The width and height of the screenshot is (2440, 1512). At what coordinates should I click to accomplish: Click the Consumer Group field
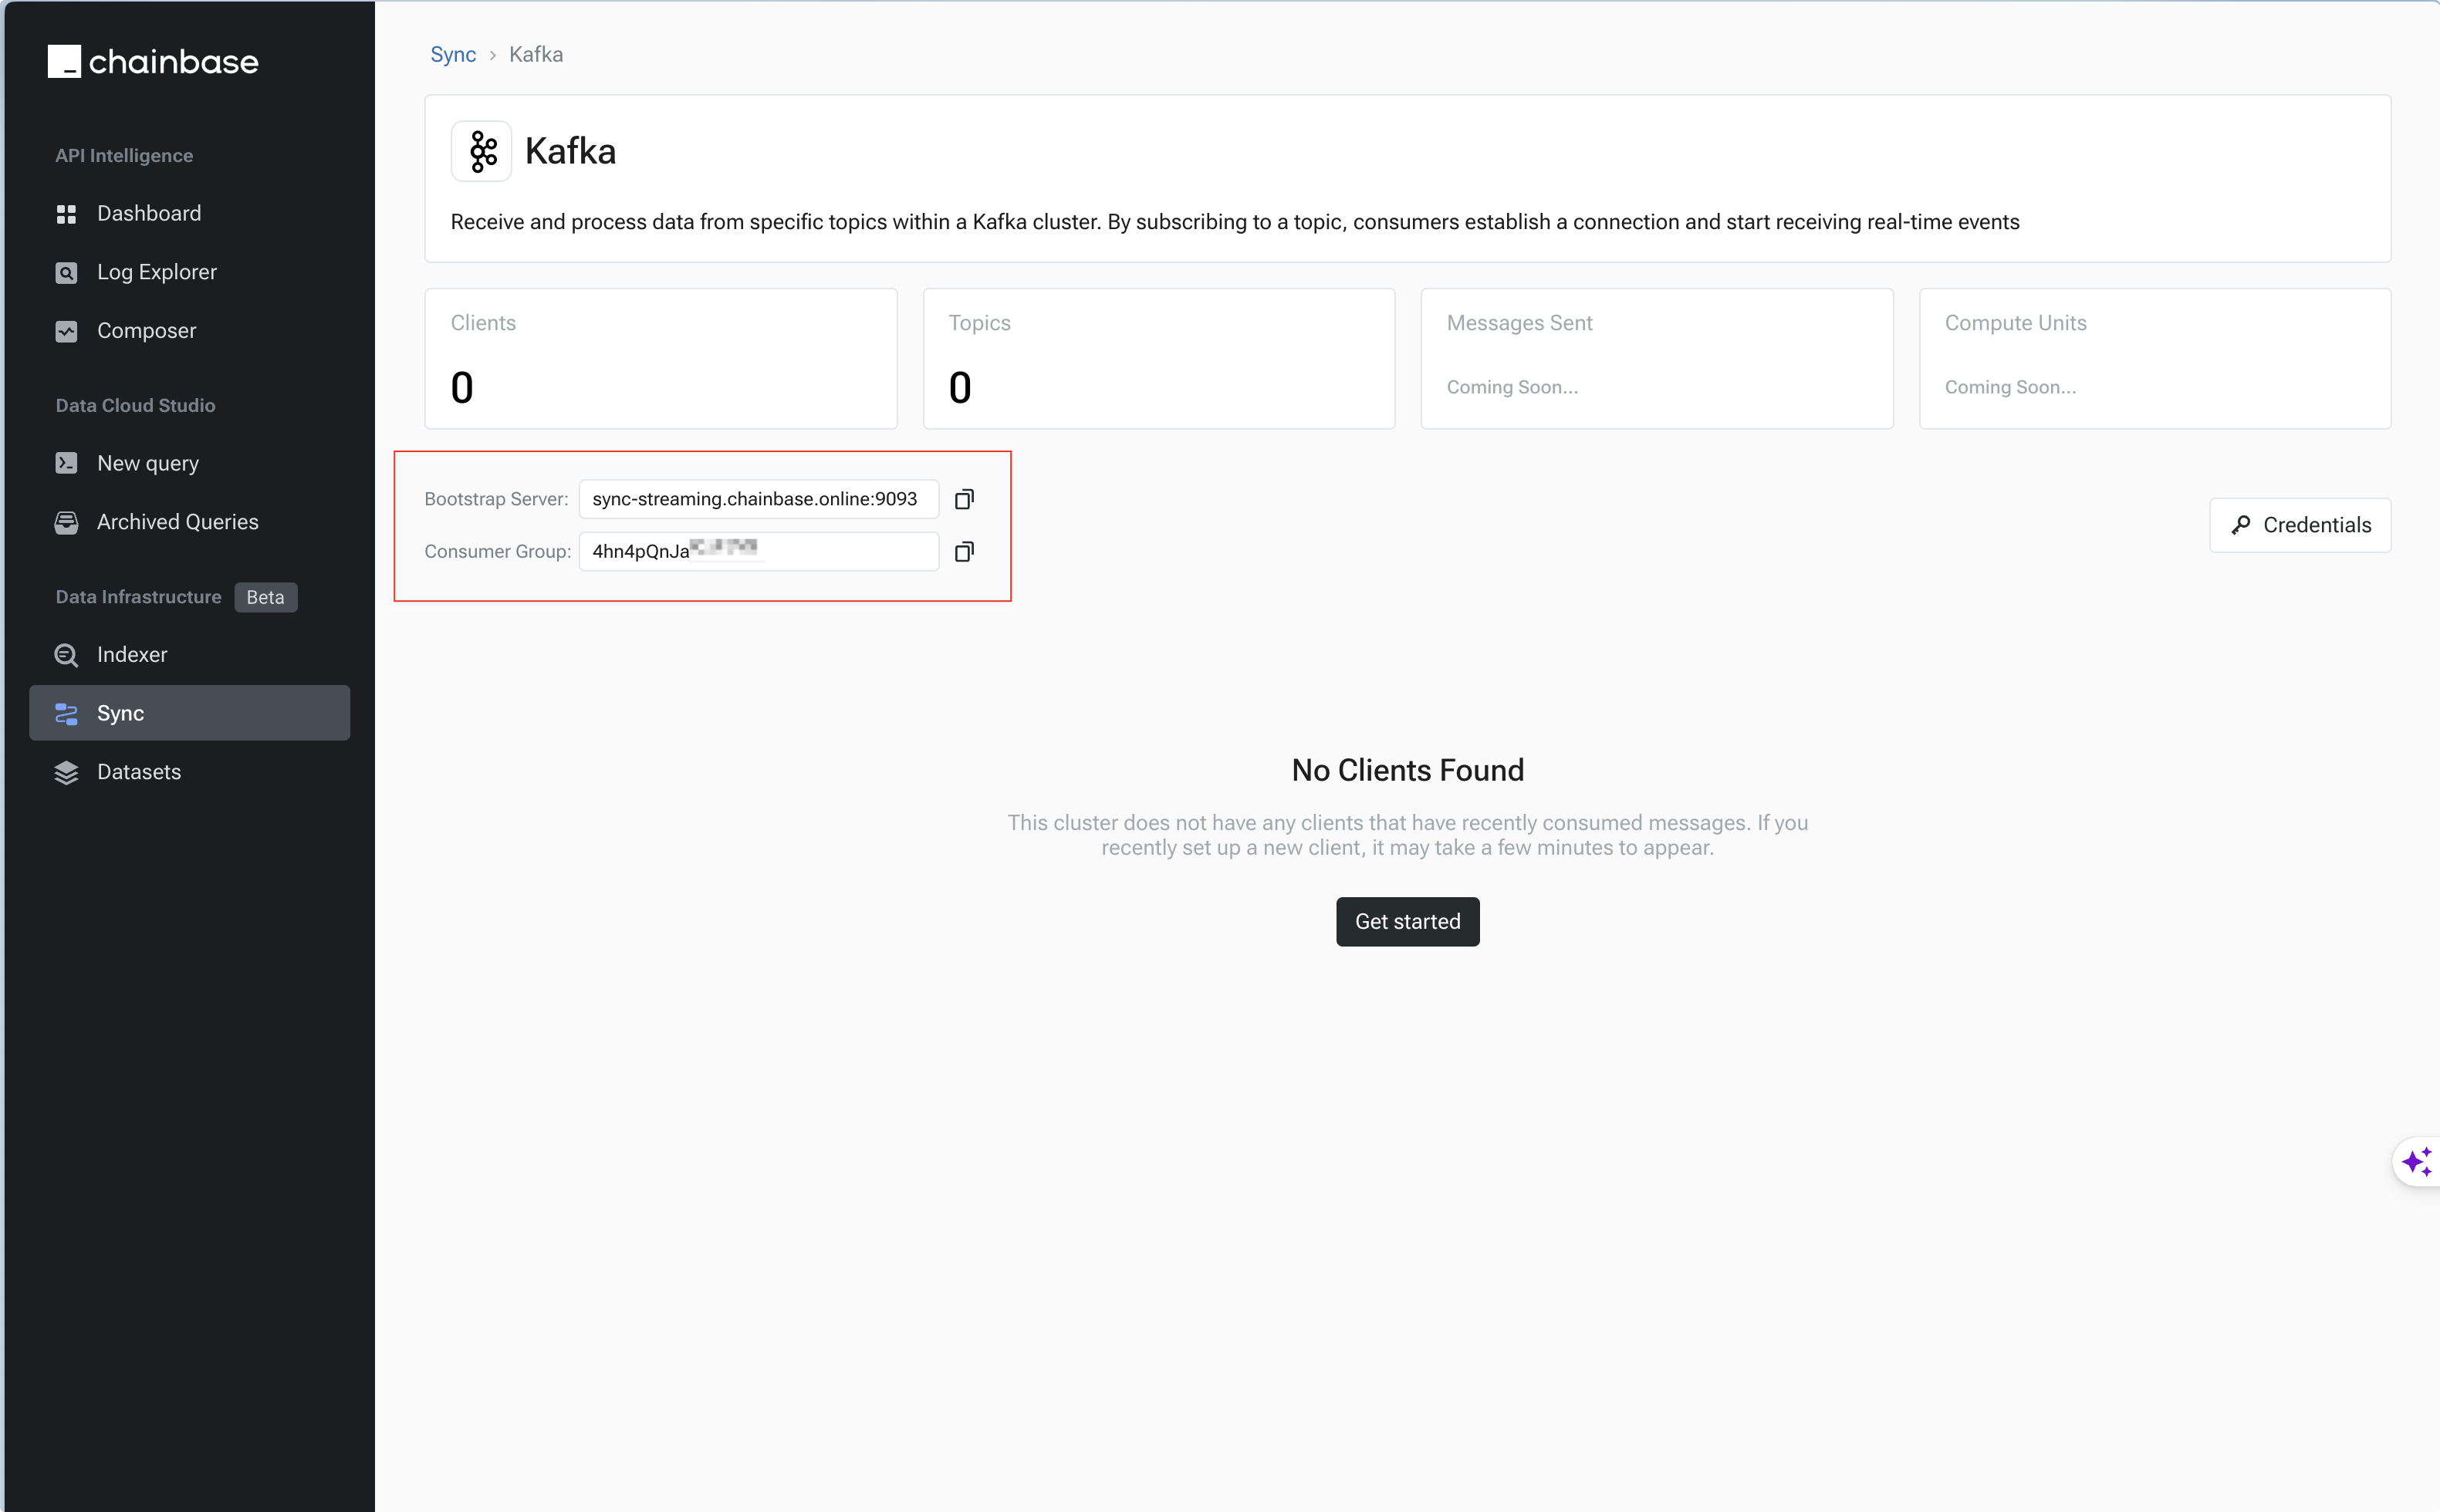coord(757,552)
